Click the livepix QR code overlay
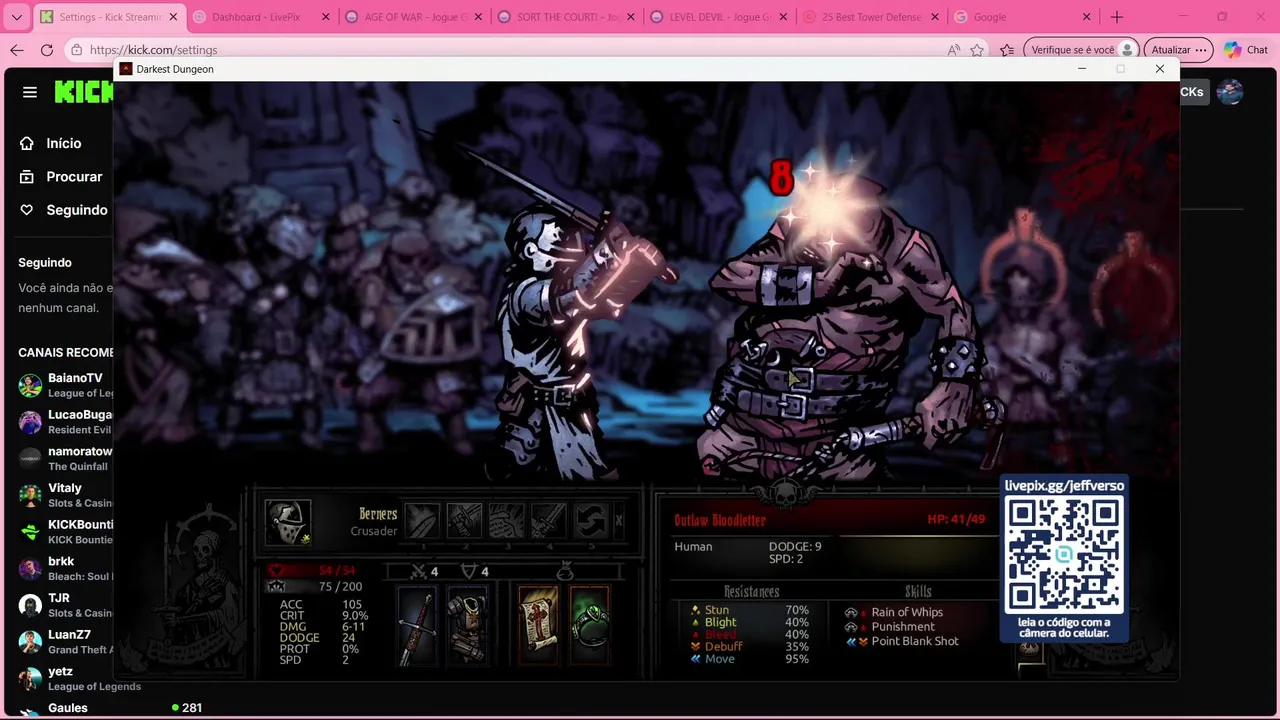 coord(1064,558)
